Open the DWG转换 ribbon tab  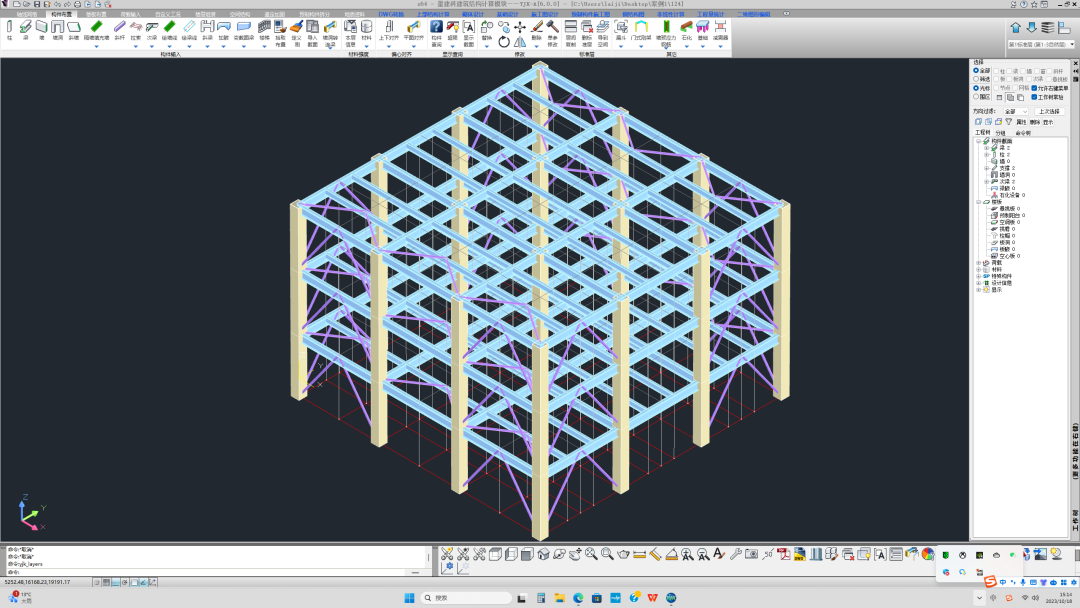[391, 14]
